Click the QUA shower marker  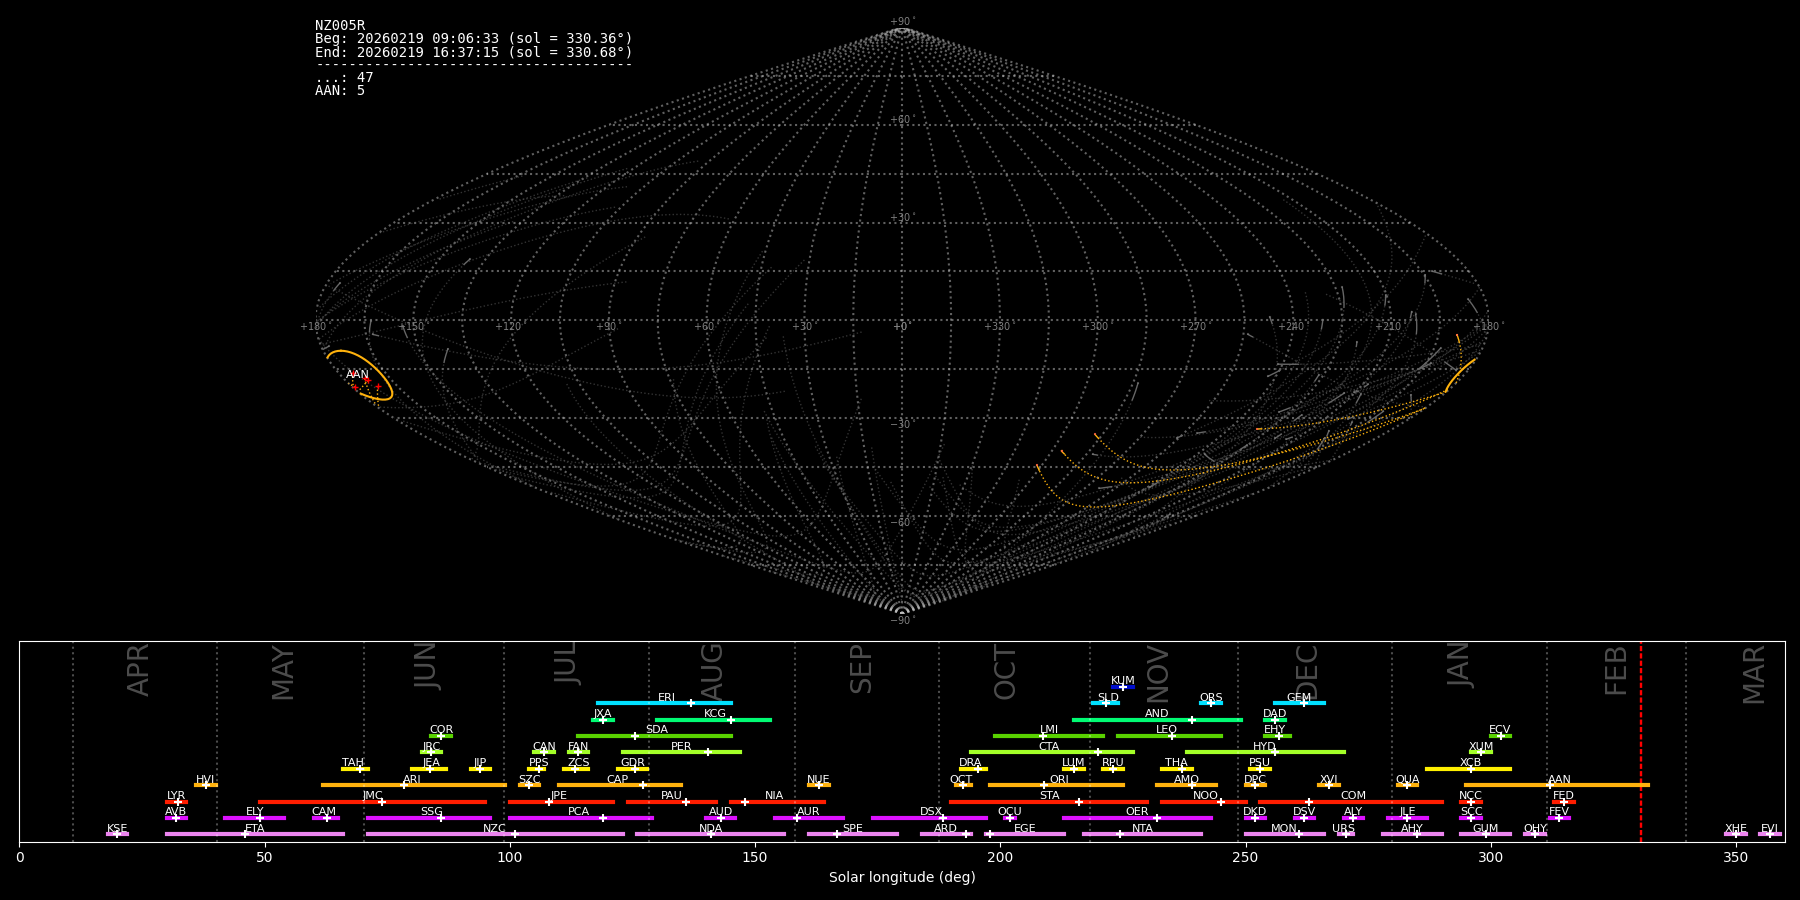(1407, 785)
